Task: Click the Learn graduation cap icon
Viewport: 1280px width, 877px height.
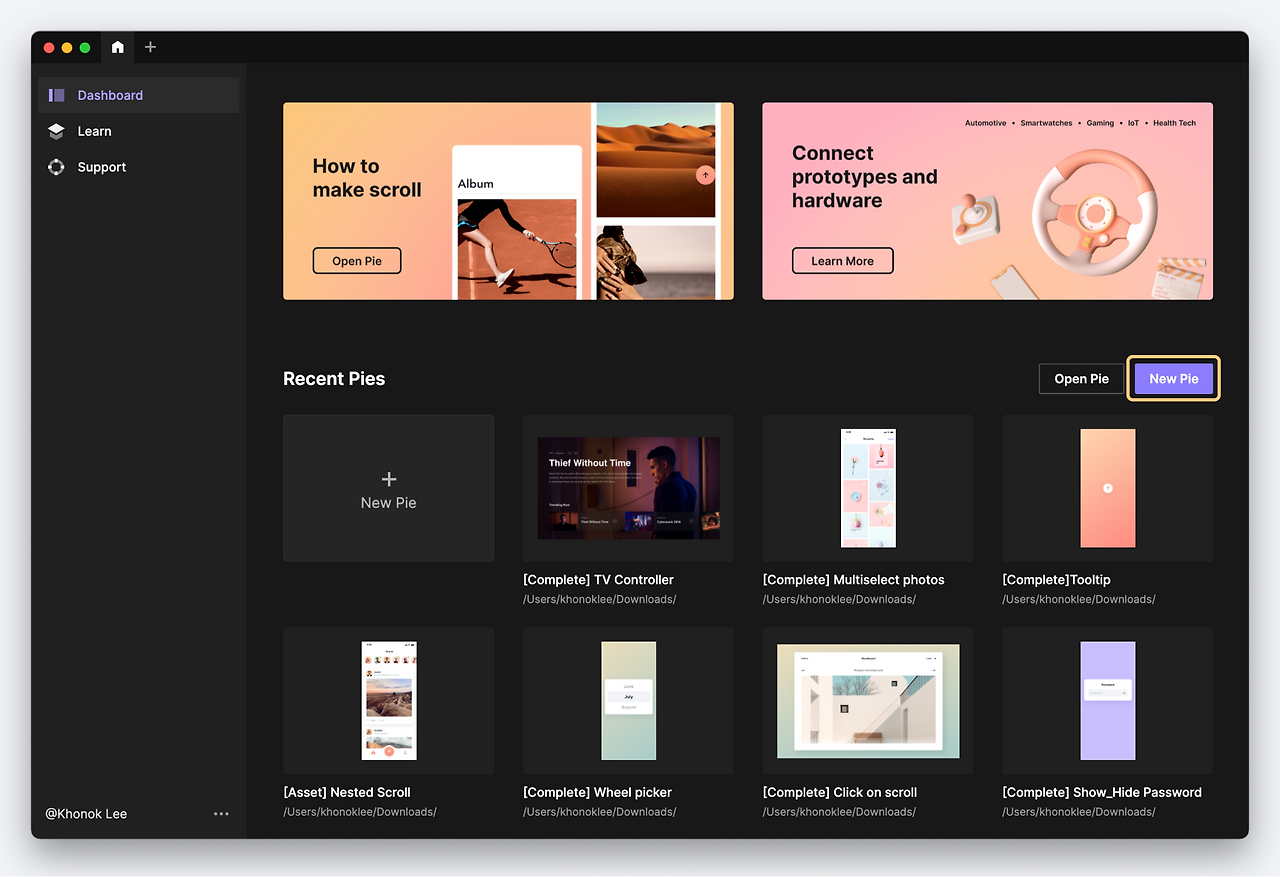Action: 56,131
